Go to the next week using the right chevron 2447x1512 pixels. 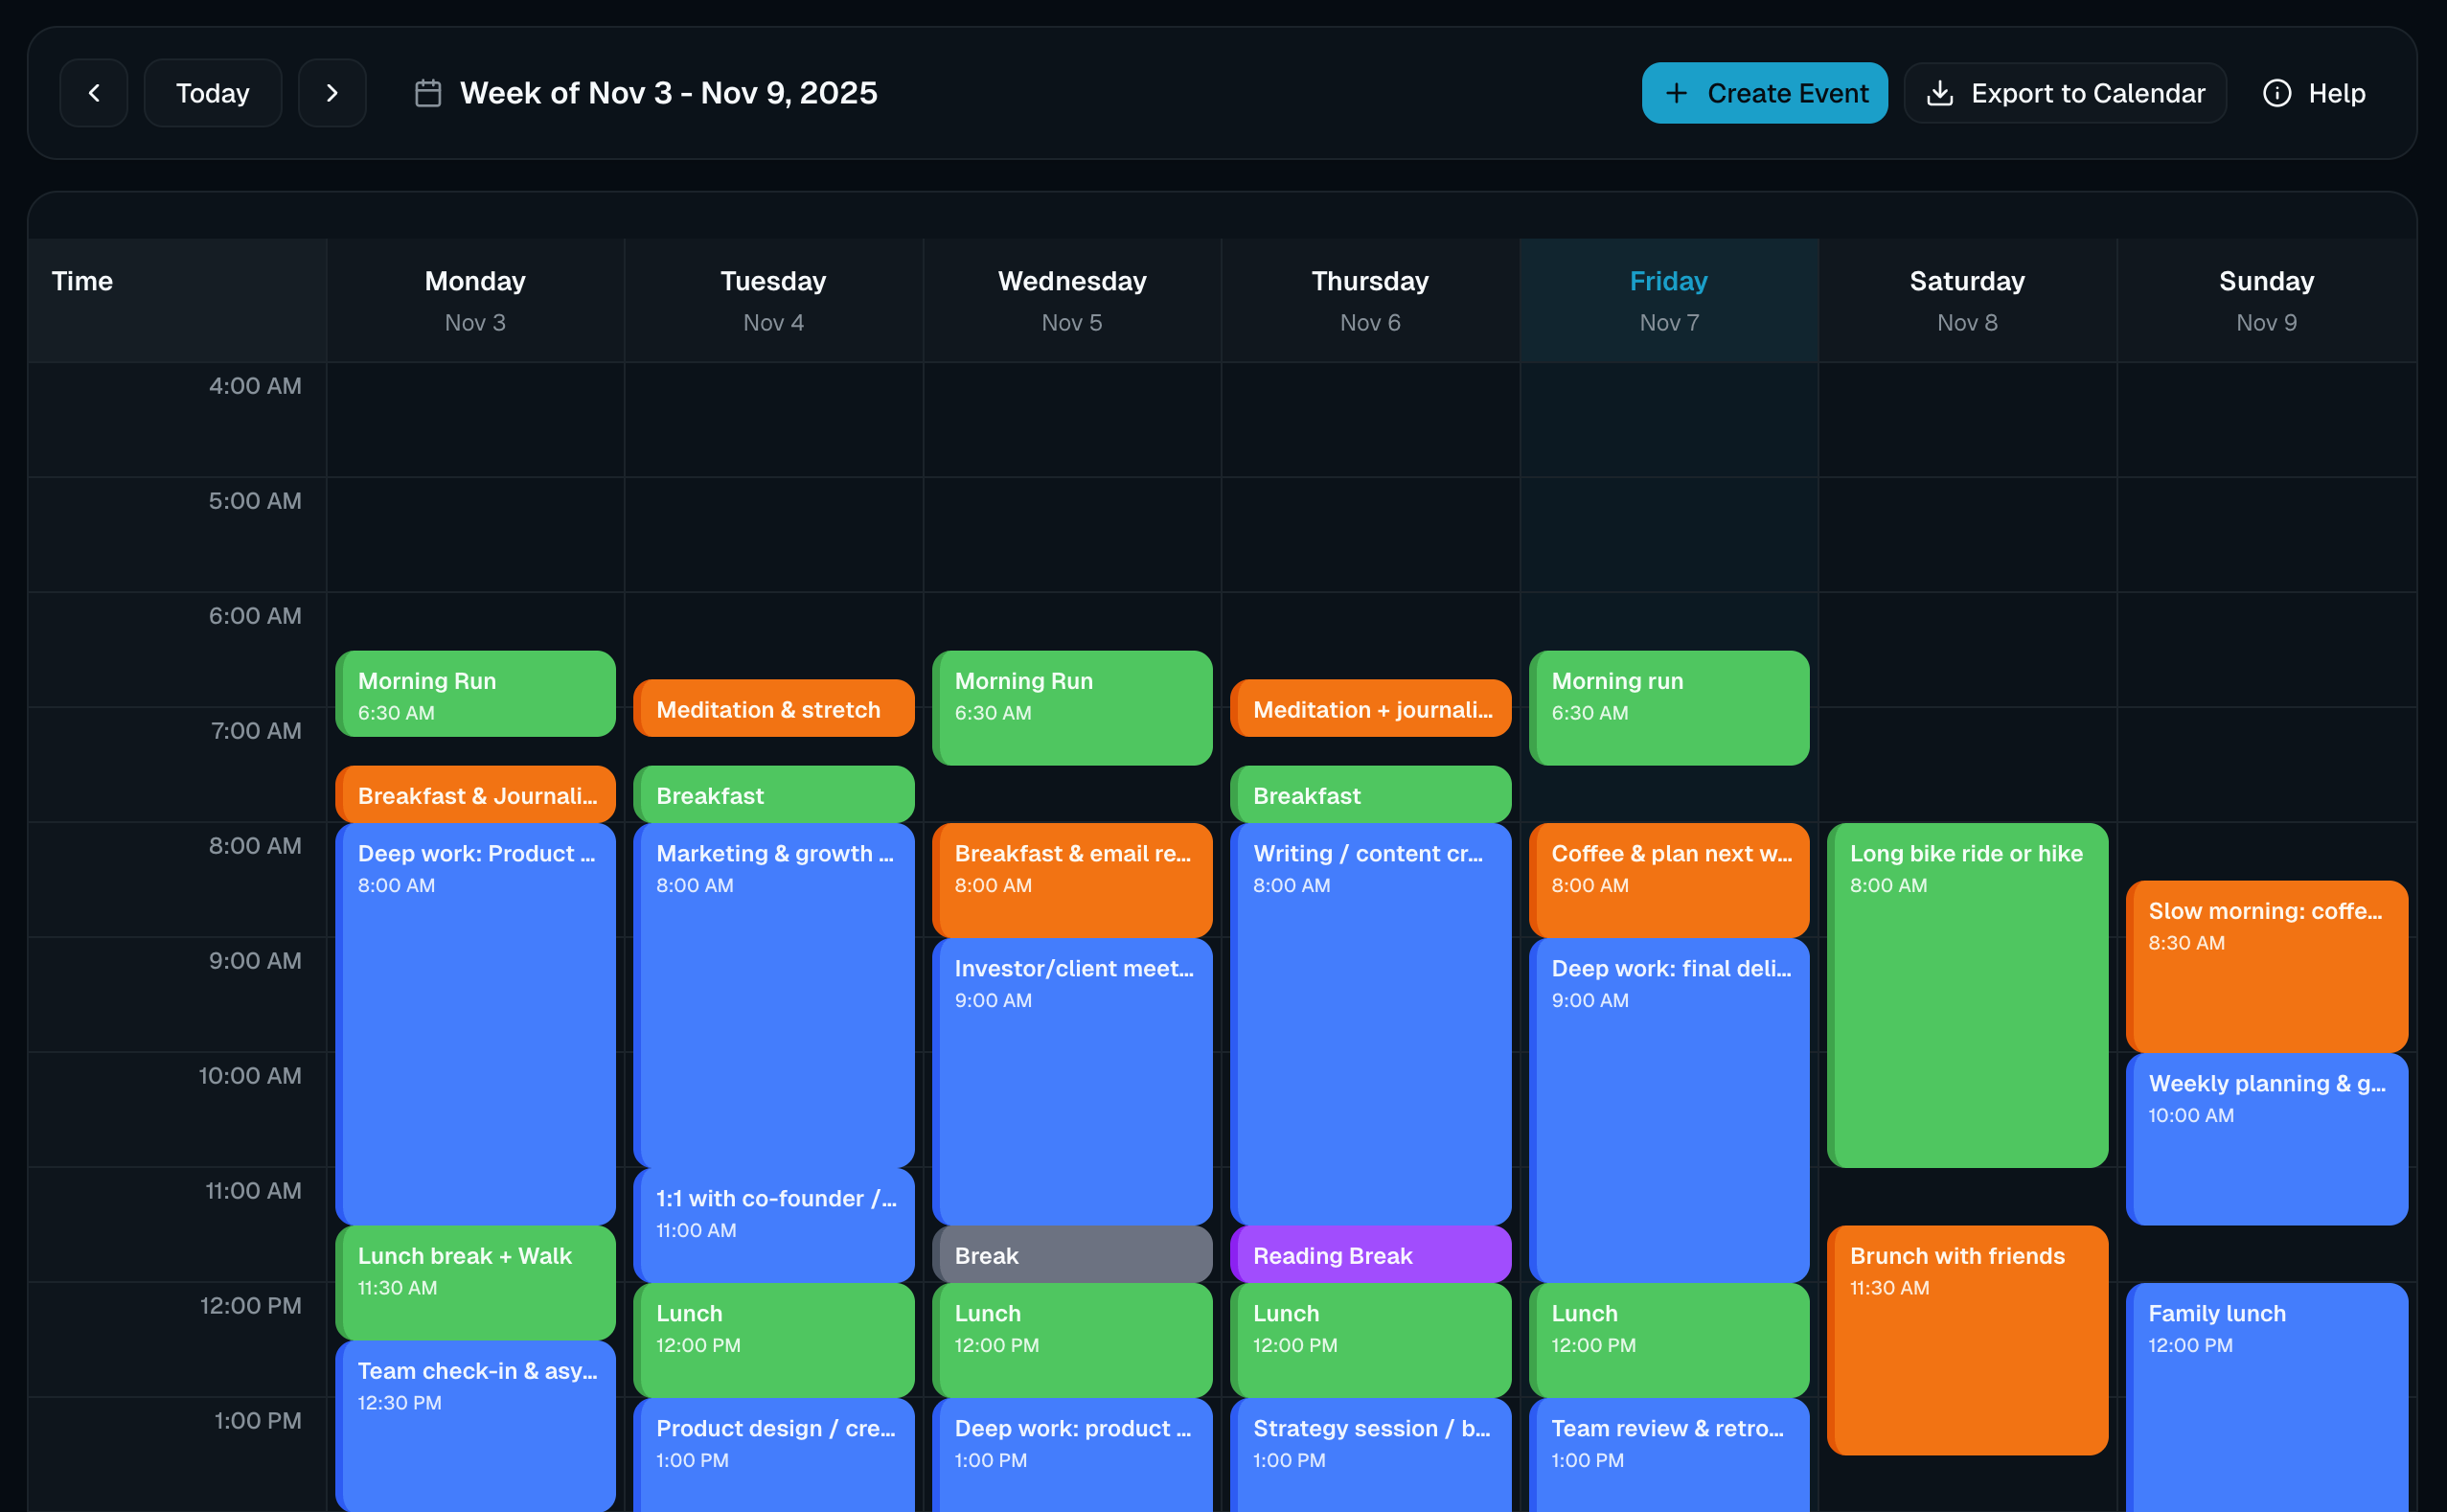tap(332, 93)
